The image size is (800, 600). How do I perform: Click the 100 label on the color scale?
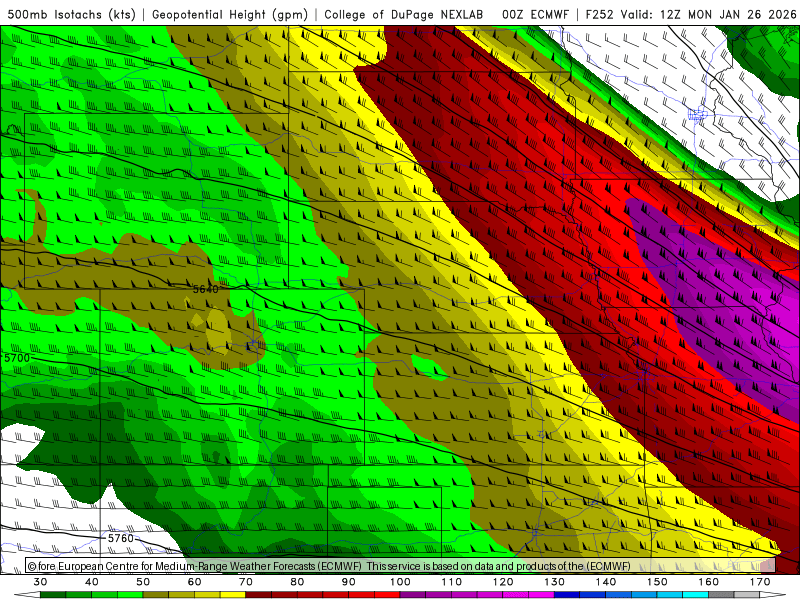pos(400,582)
